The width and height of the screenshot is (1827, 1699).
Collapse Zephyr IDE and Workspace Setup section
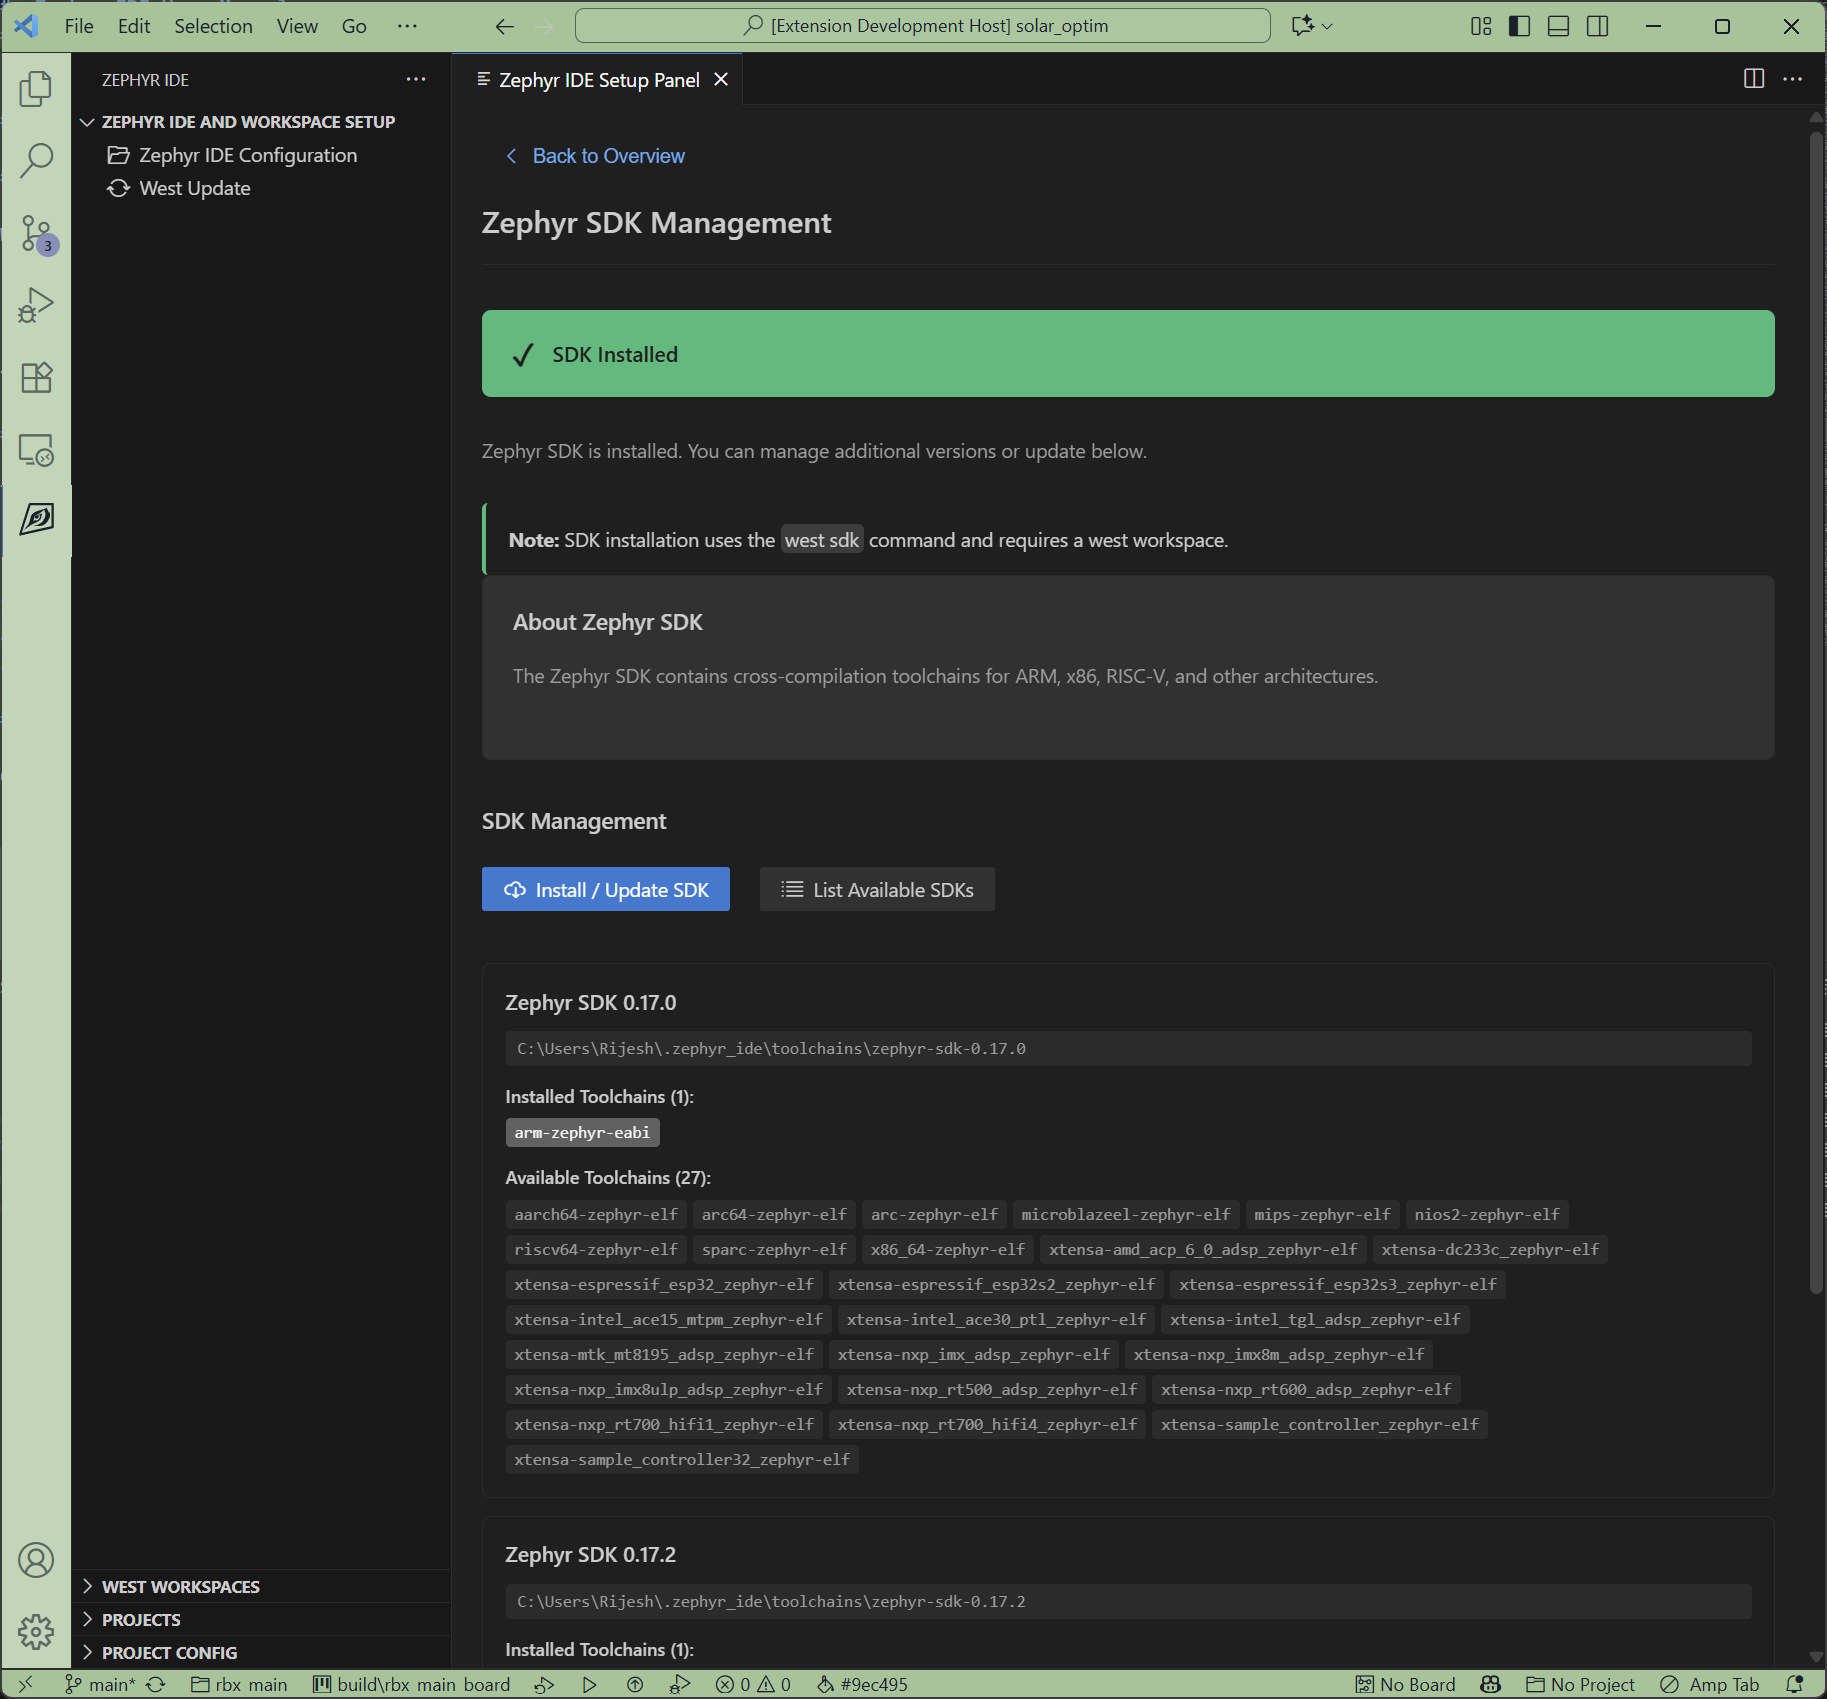click(x=261, y=122)
